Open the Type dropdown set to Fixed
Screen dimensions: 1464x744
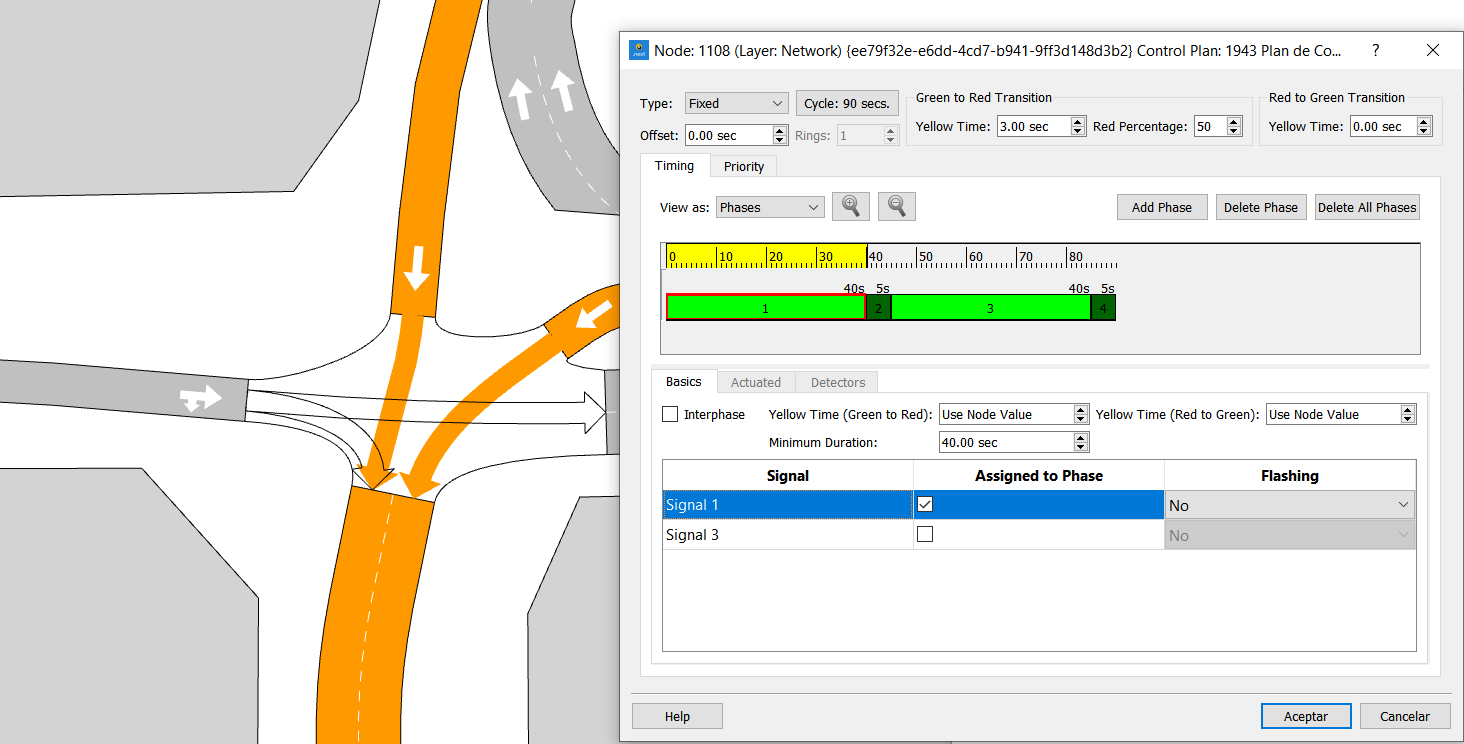[x=736, y=104]
